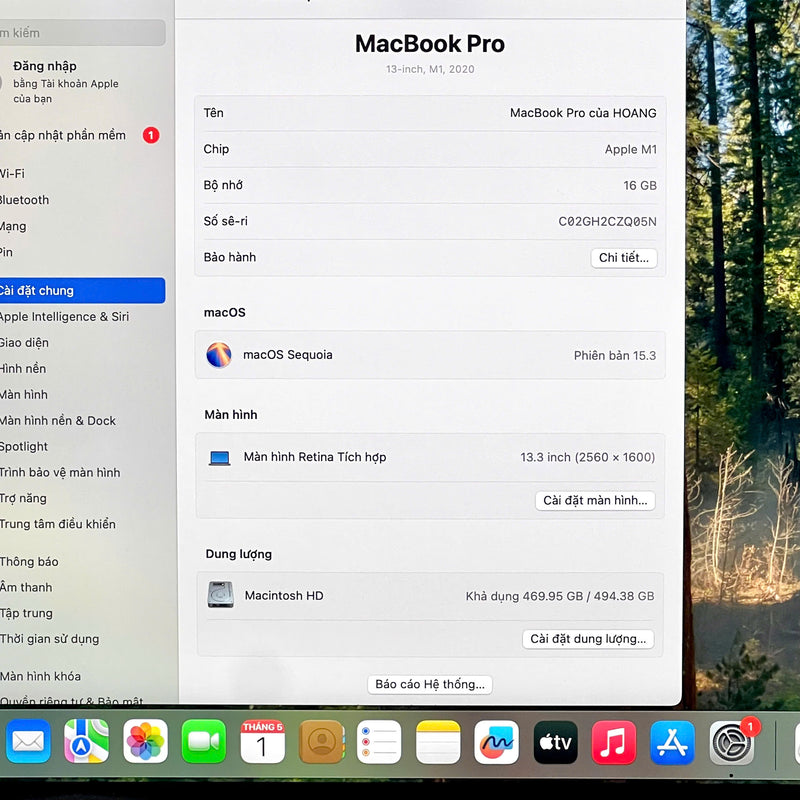This screenshot has height=800, width=800.
Task: Click the serial number C02GH2CZQ05N
Action: click(x=607, y=221)
